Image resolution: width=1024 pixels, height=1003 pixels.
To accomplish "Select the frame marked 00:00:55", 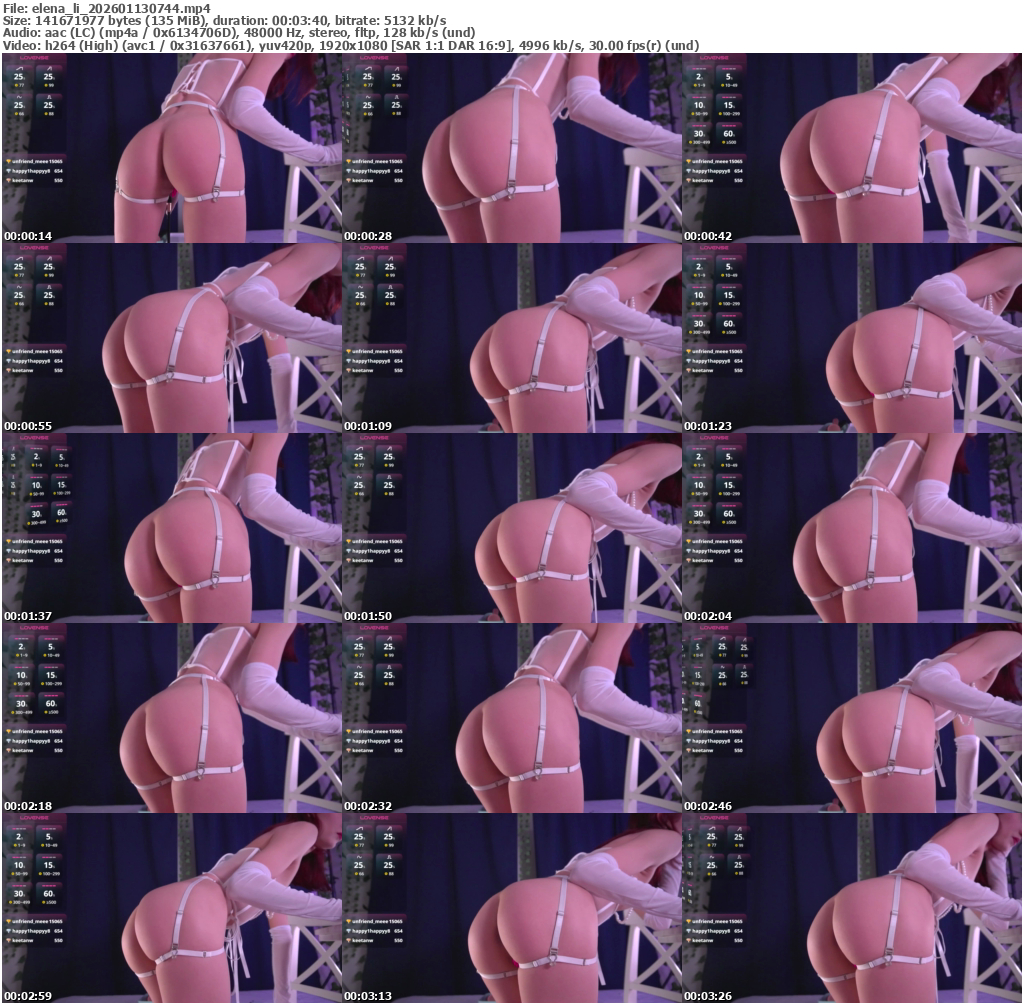I will coord(172,338).
